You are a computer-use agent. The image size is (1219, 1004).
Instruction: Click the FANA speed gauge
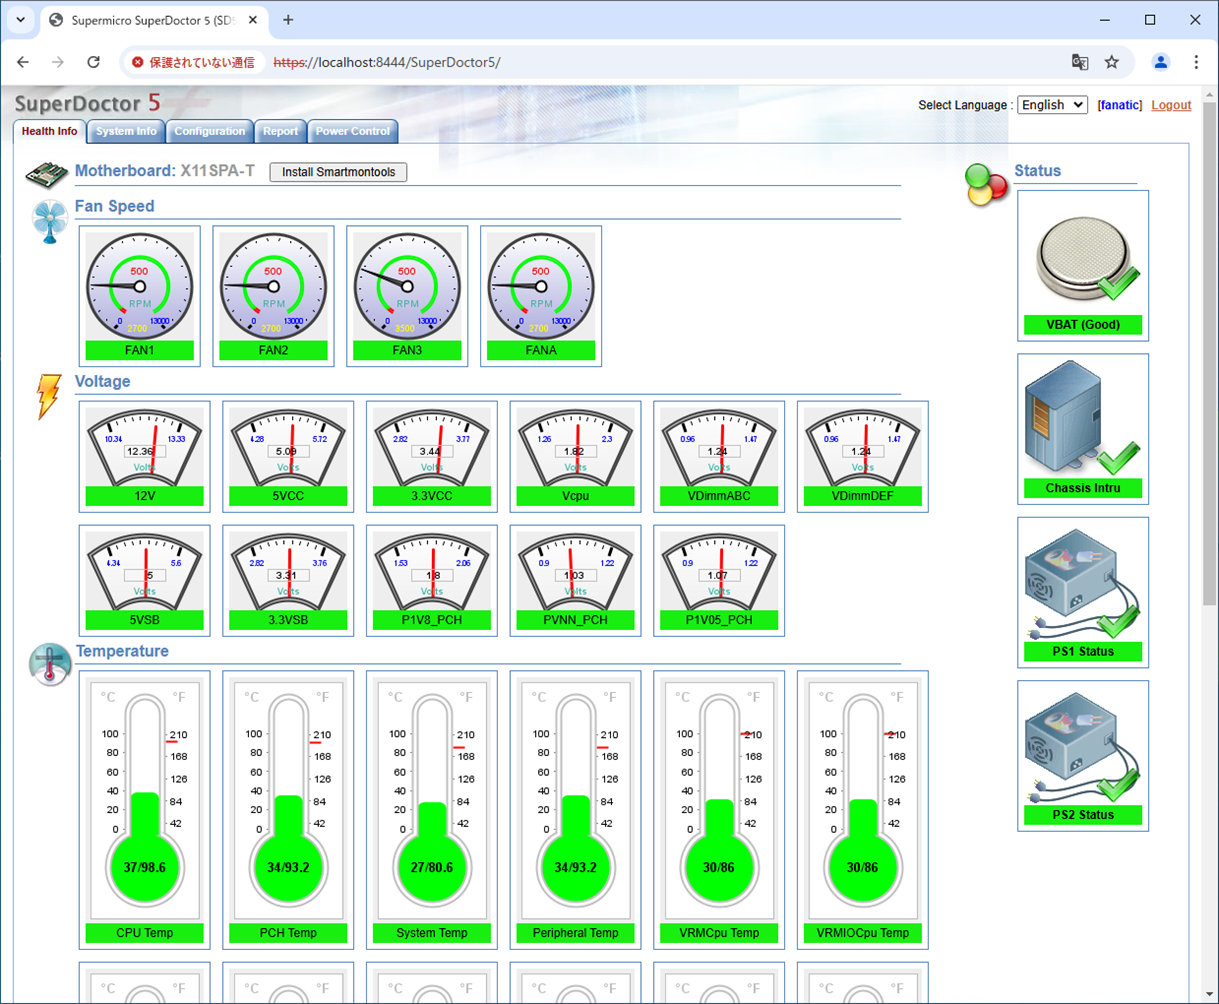tap(541, 296)
